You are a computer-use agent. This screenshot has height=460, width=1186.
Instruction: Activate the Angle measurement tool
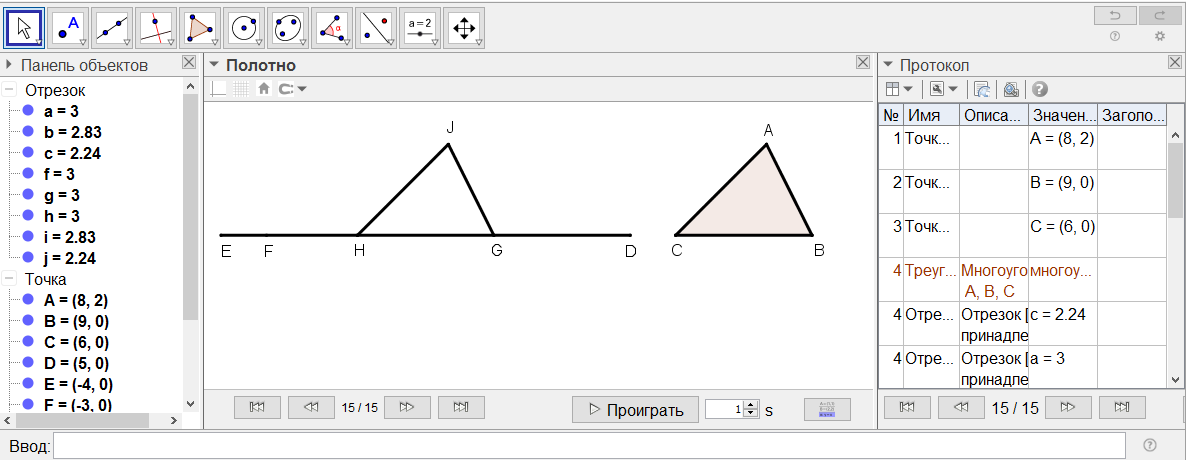(331, 28)
